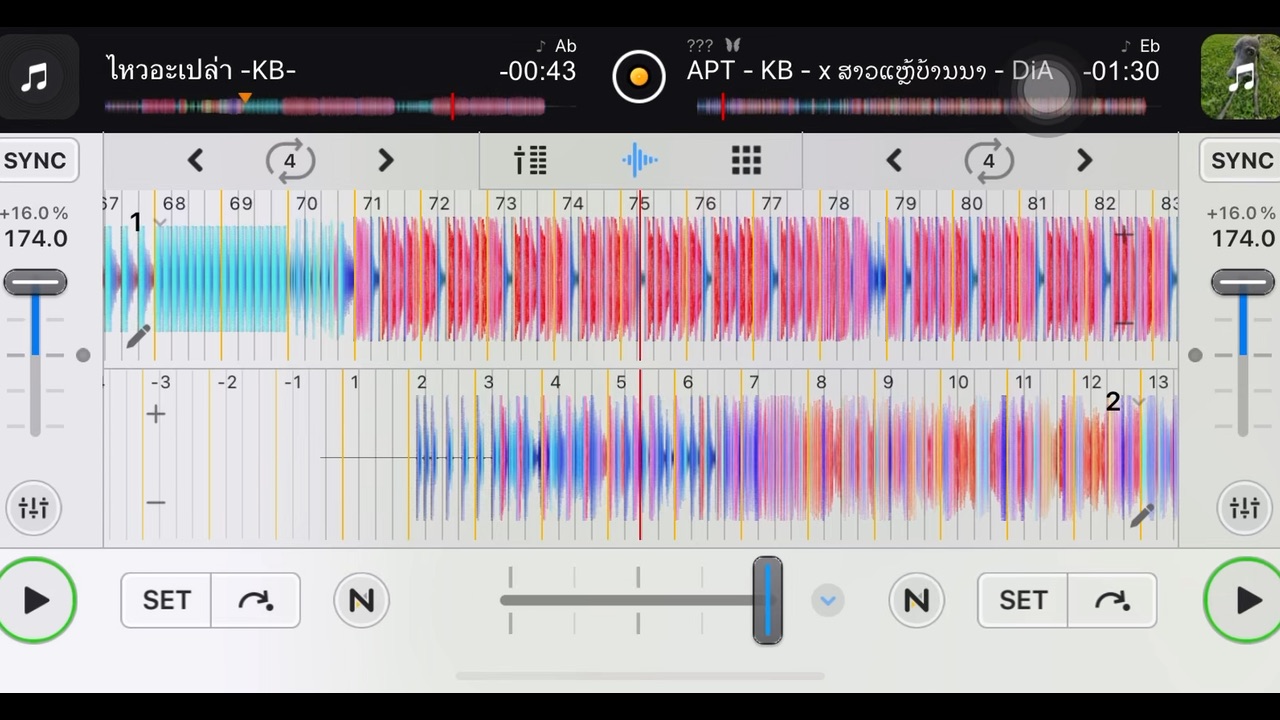The image size is (1280, 720).
Task: Toggle SYNC on the left deck
Action: (x=36, y=160)
